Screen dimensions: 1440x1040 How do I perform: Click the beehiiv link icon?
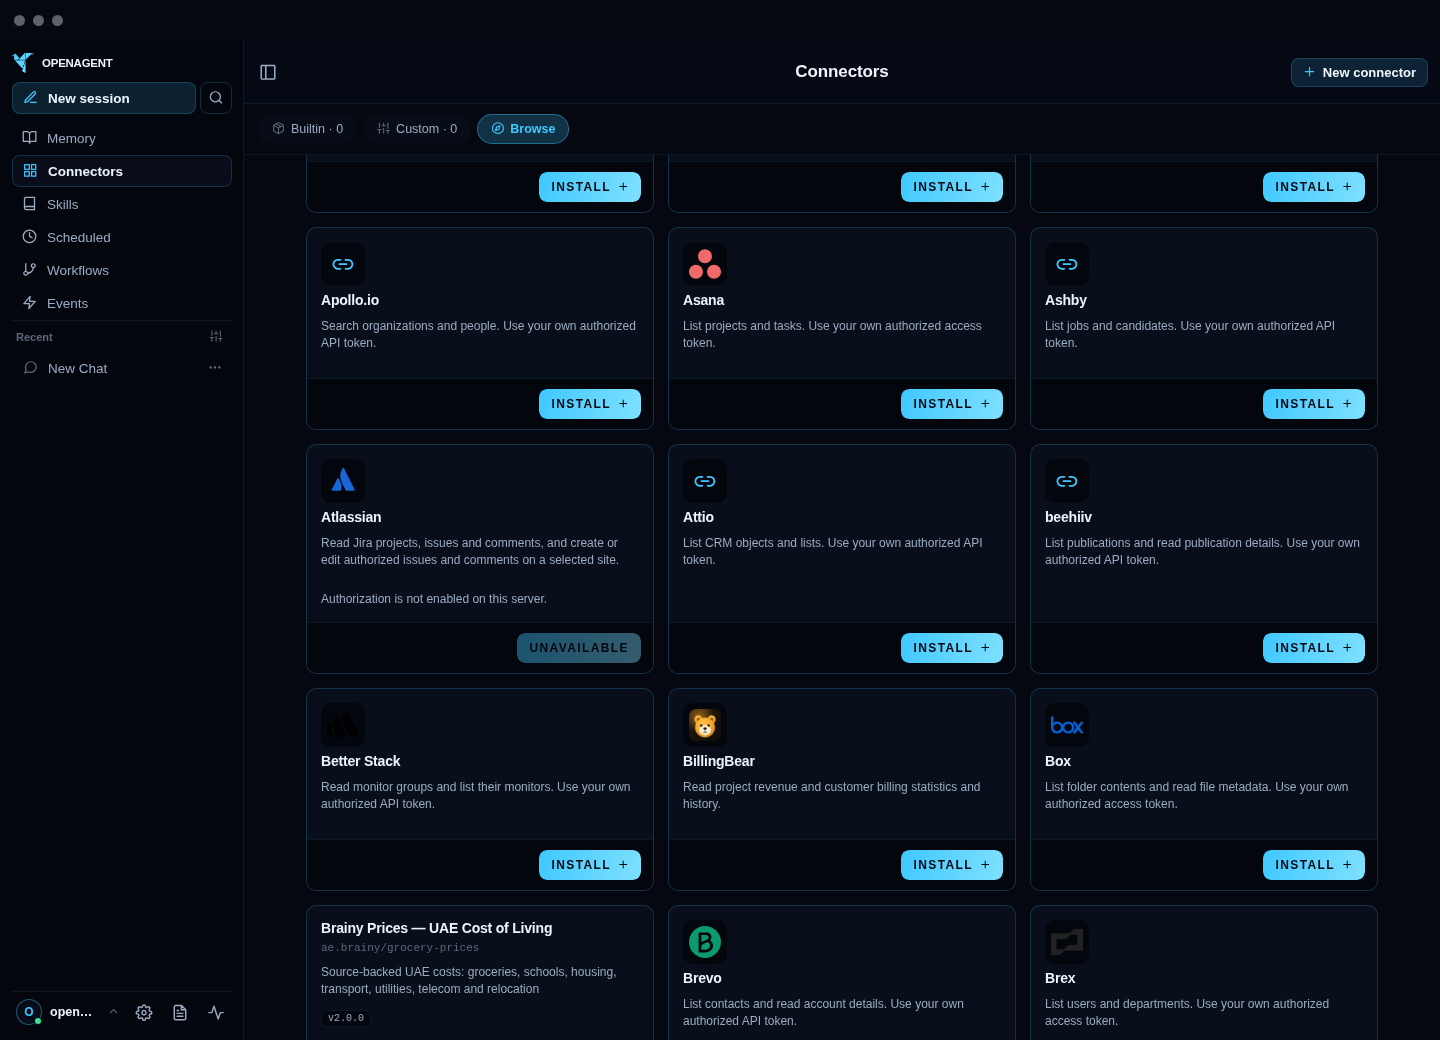coord(1067,481)
